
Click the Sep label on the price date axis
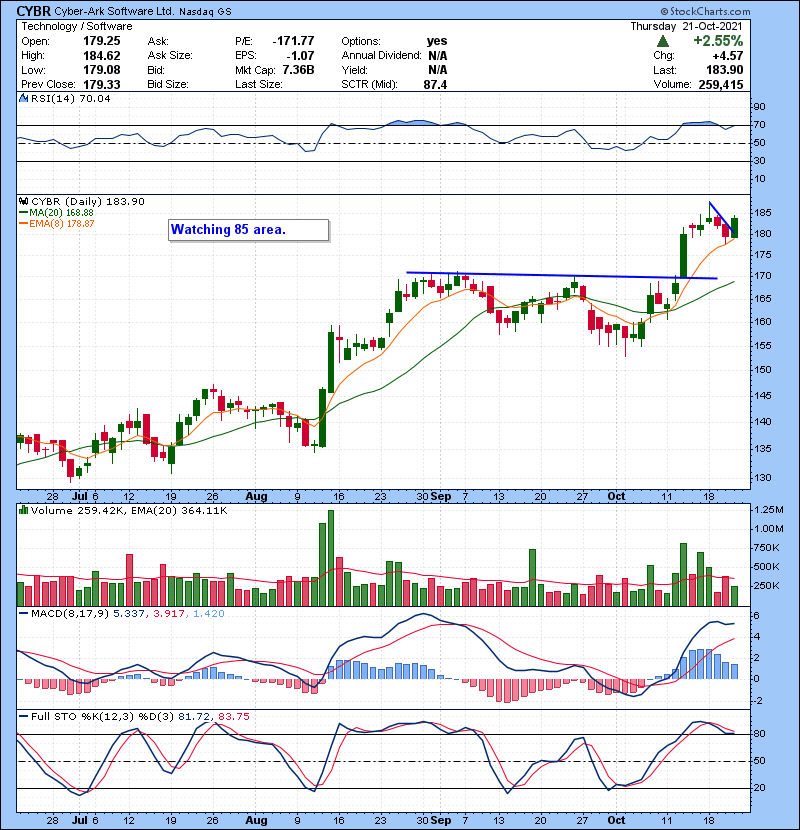tap(441, 497)
